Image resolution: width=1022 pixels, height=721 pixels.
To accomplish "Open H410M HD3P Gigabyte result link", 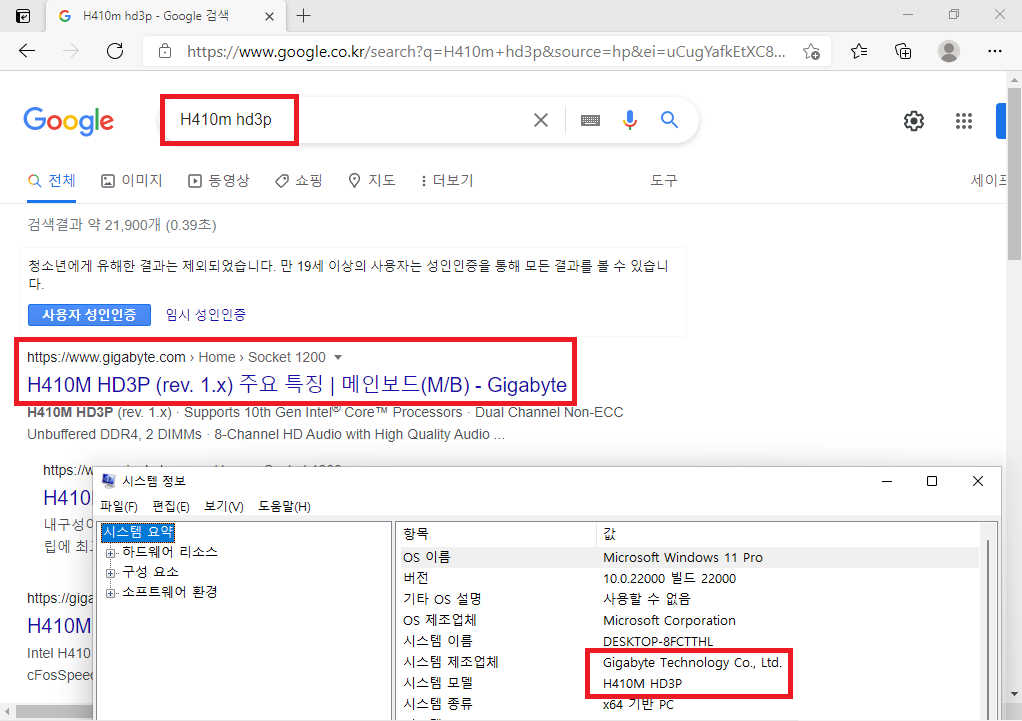I will click(x=297, y=385).
